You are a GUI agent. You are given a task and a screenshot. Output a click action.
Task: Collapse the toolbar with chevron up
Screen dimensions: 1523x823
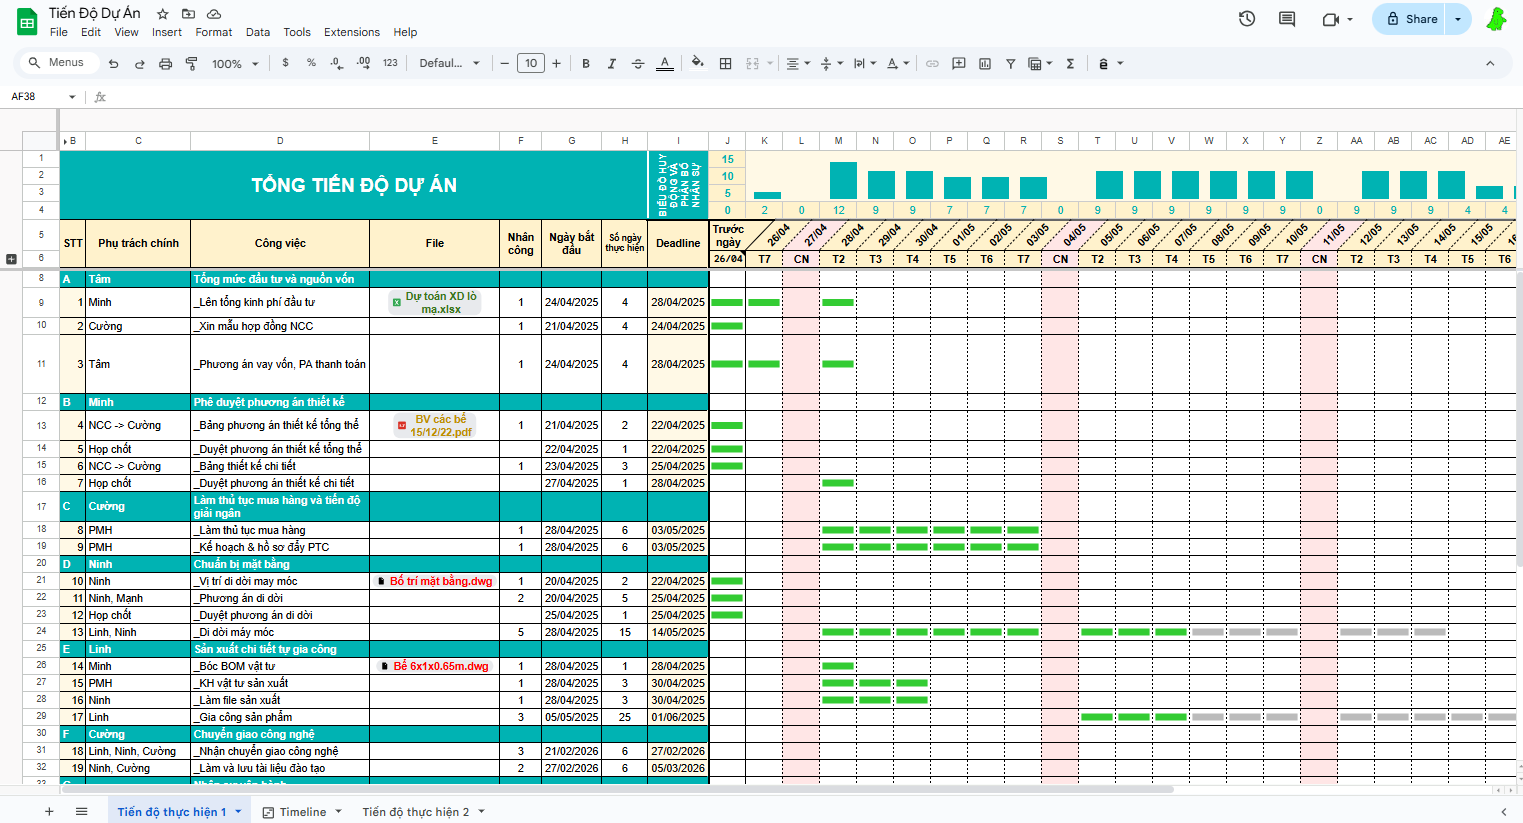[x=1490, y=63]
